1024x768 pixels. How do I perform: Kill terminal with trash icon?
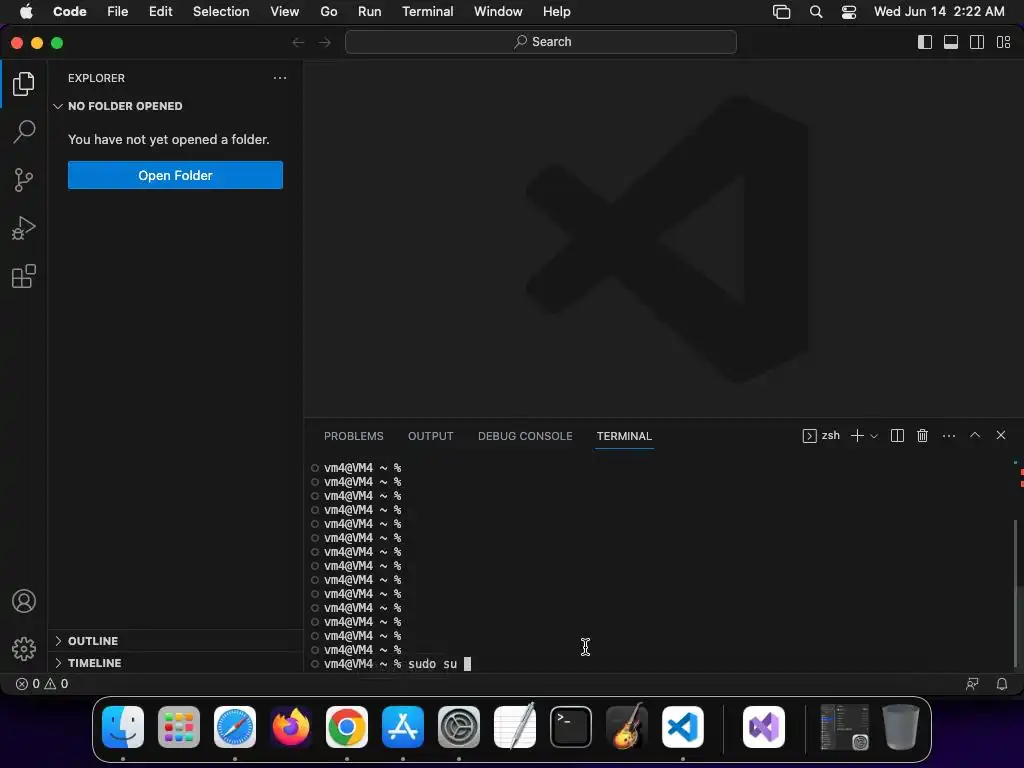click(x=922, y=436)
